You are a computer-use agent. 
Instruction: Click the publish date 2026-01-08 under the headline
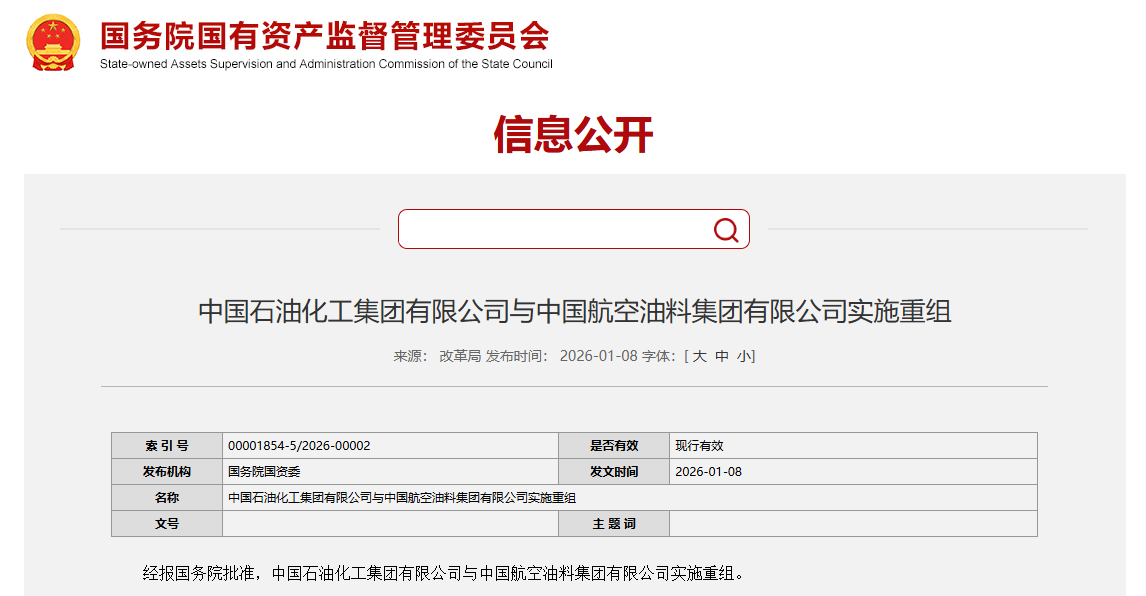(599, 356)
